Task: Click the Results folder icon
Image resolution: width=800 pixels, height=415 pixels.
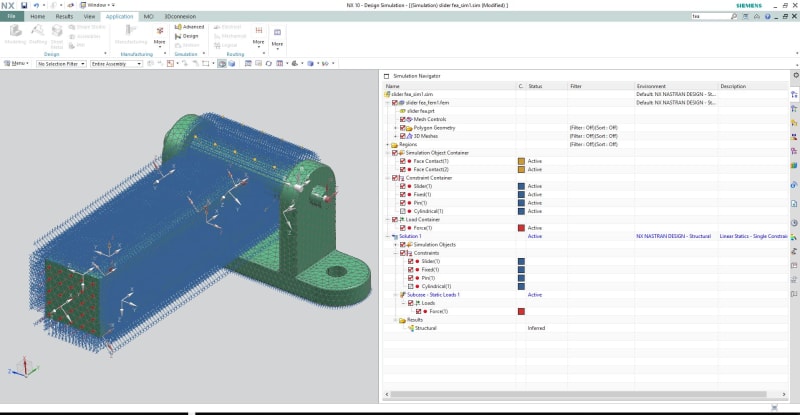Action: coord(403,320)
